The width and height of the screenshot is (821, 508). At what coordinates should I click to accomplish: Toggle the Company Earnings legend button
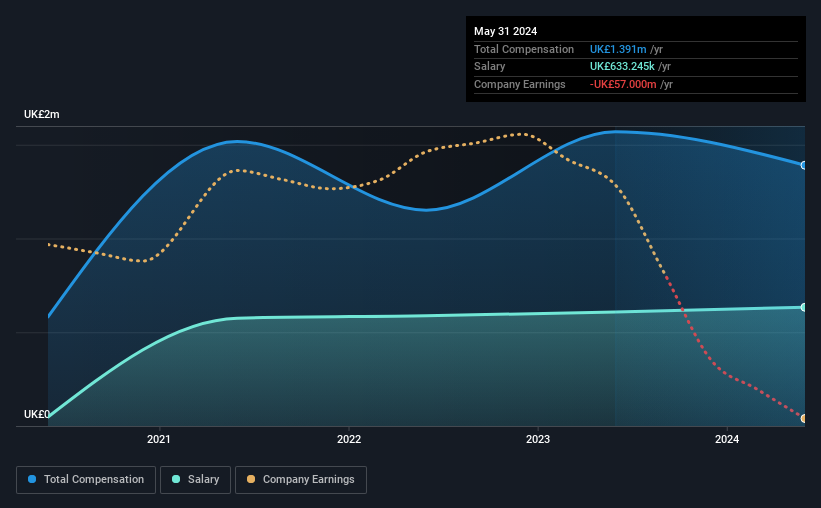click(x=301, y=480)
